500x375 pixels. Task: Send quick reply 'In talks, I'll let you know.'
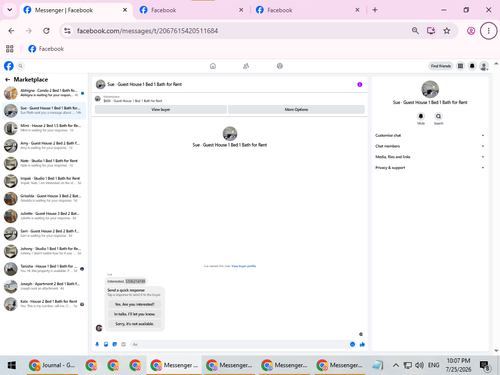(x=135, y=314)
